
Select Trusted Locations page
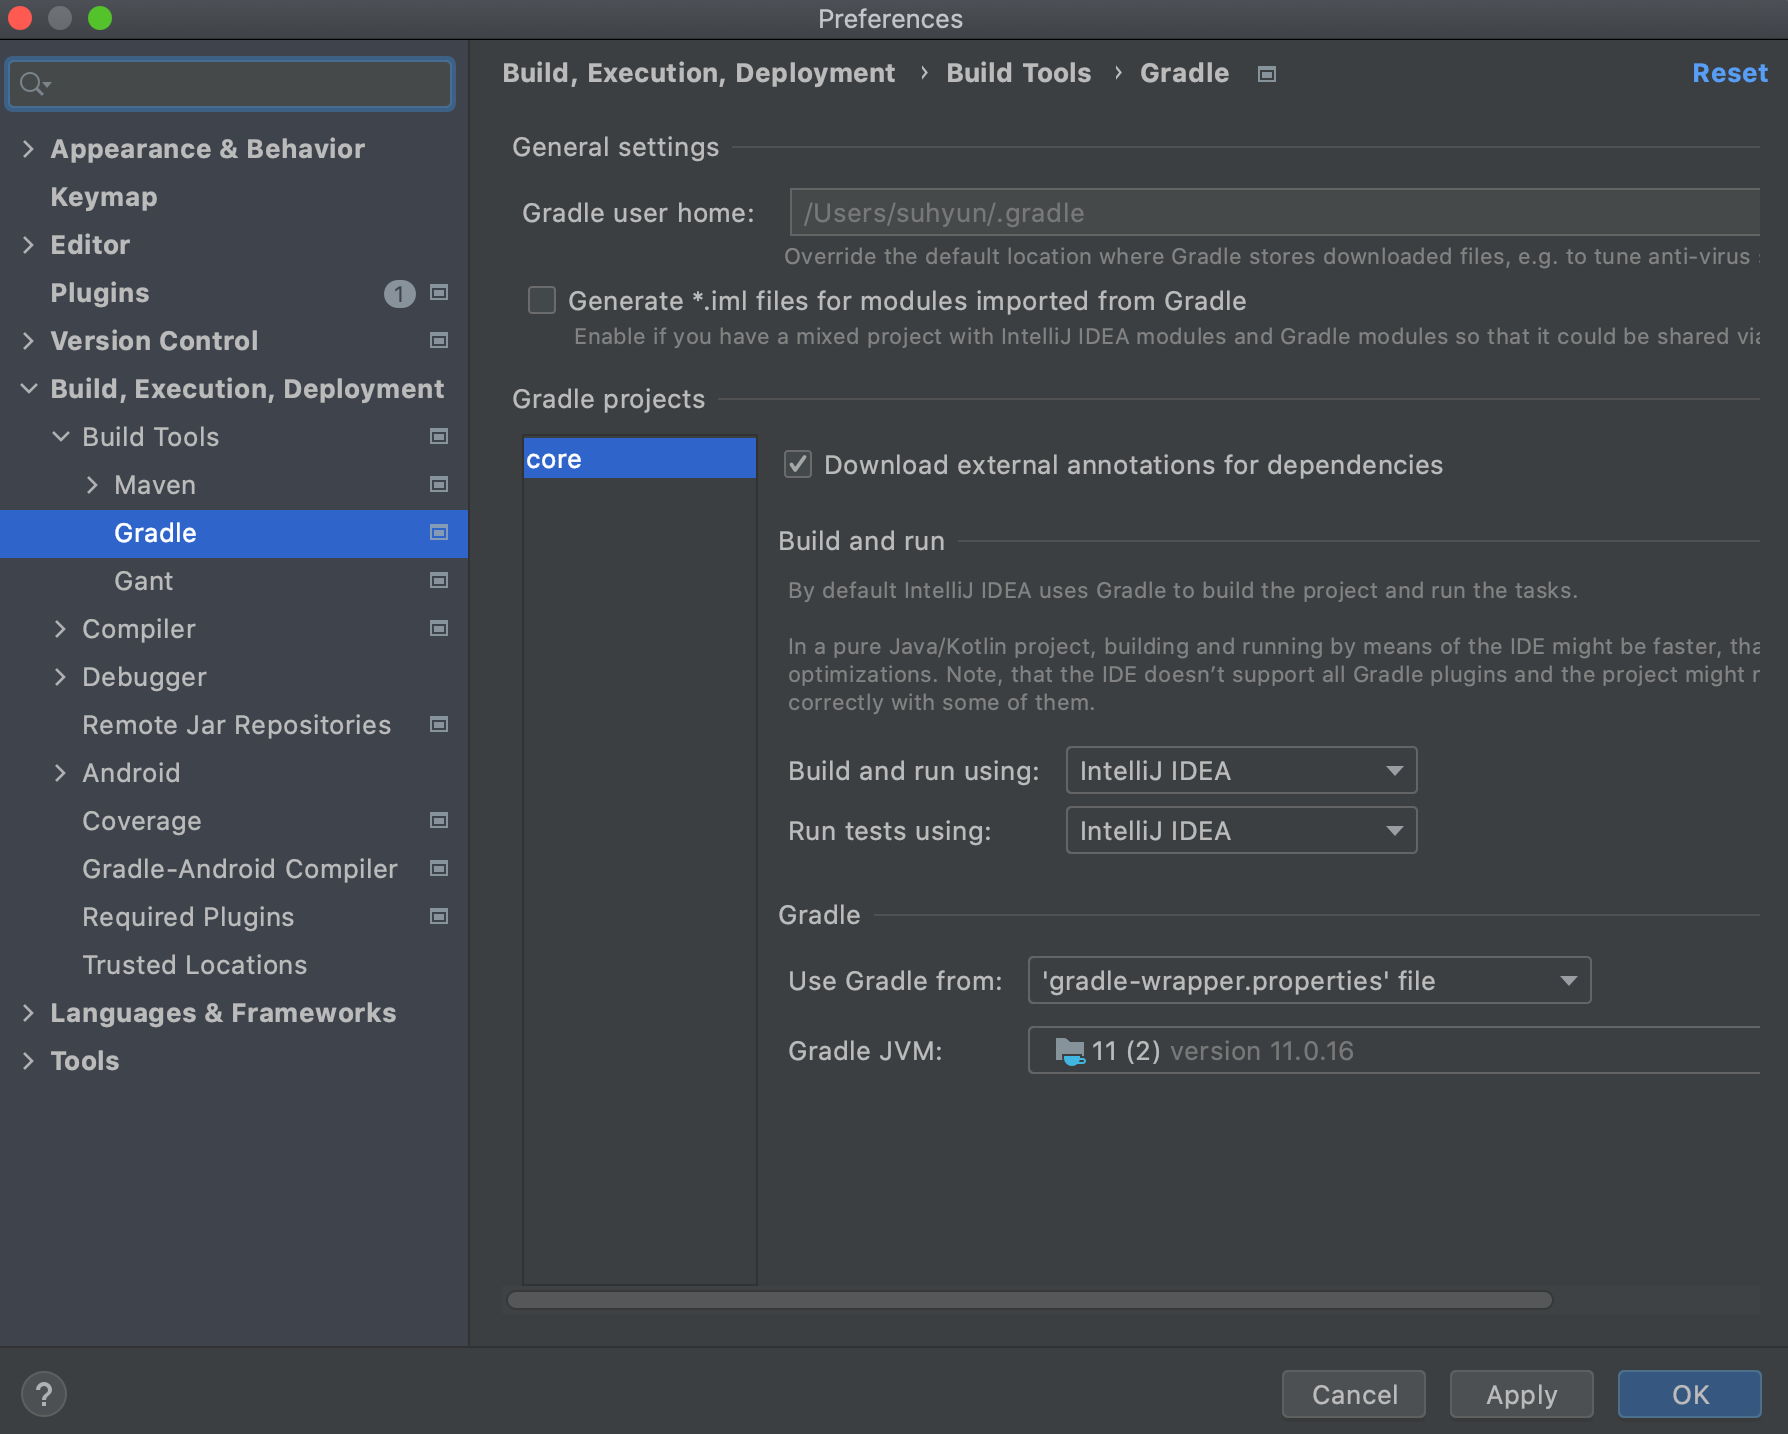pyautogui.click(x=195, y=965)
